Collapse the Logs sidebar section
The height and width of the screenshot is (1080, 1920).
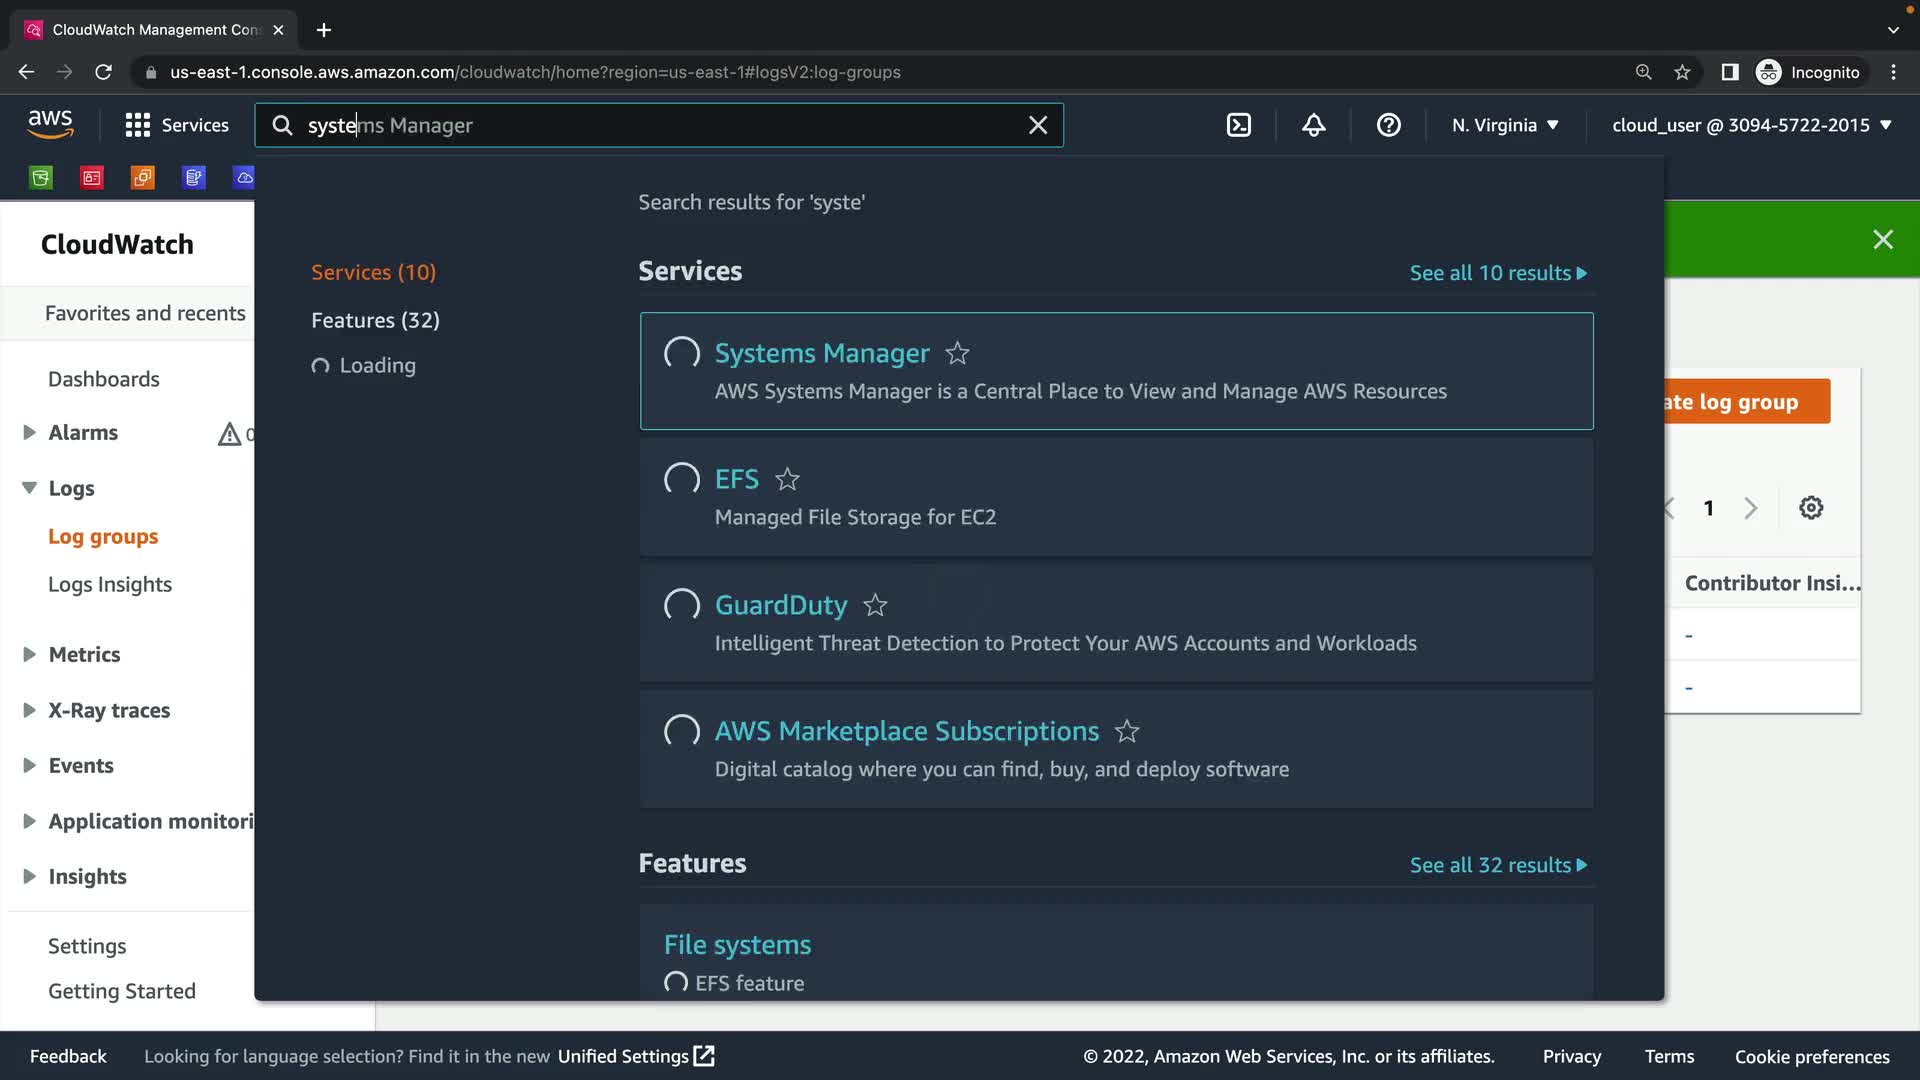coord(29,488)
